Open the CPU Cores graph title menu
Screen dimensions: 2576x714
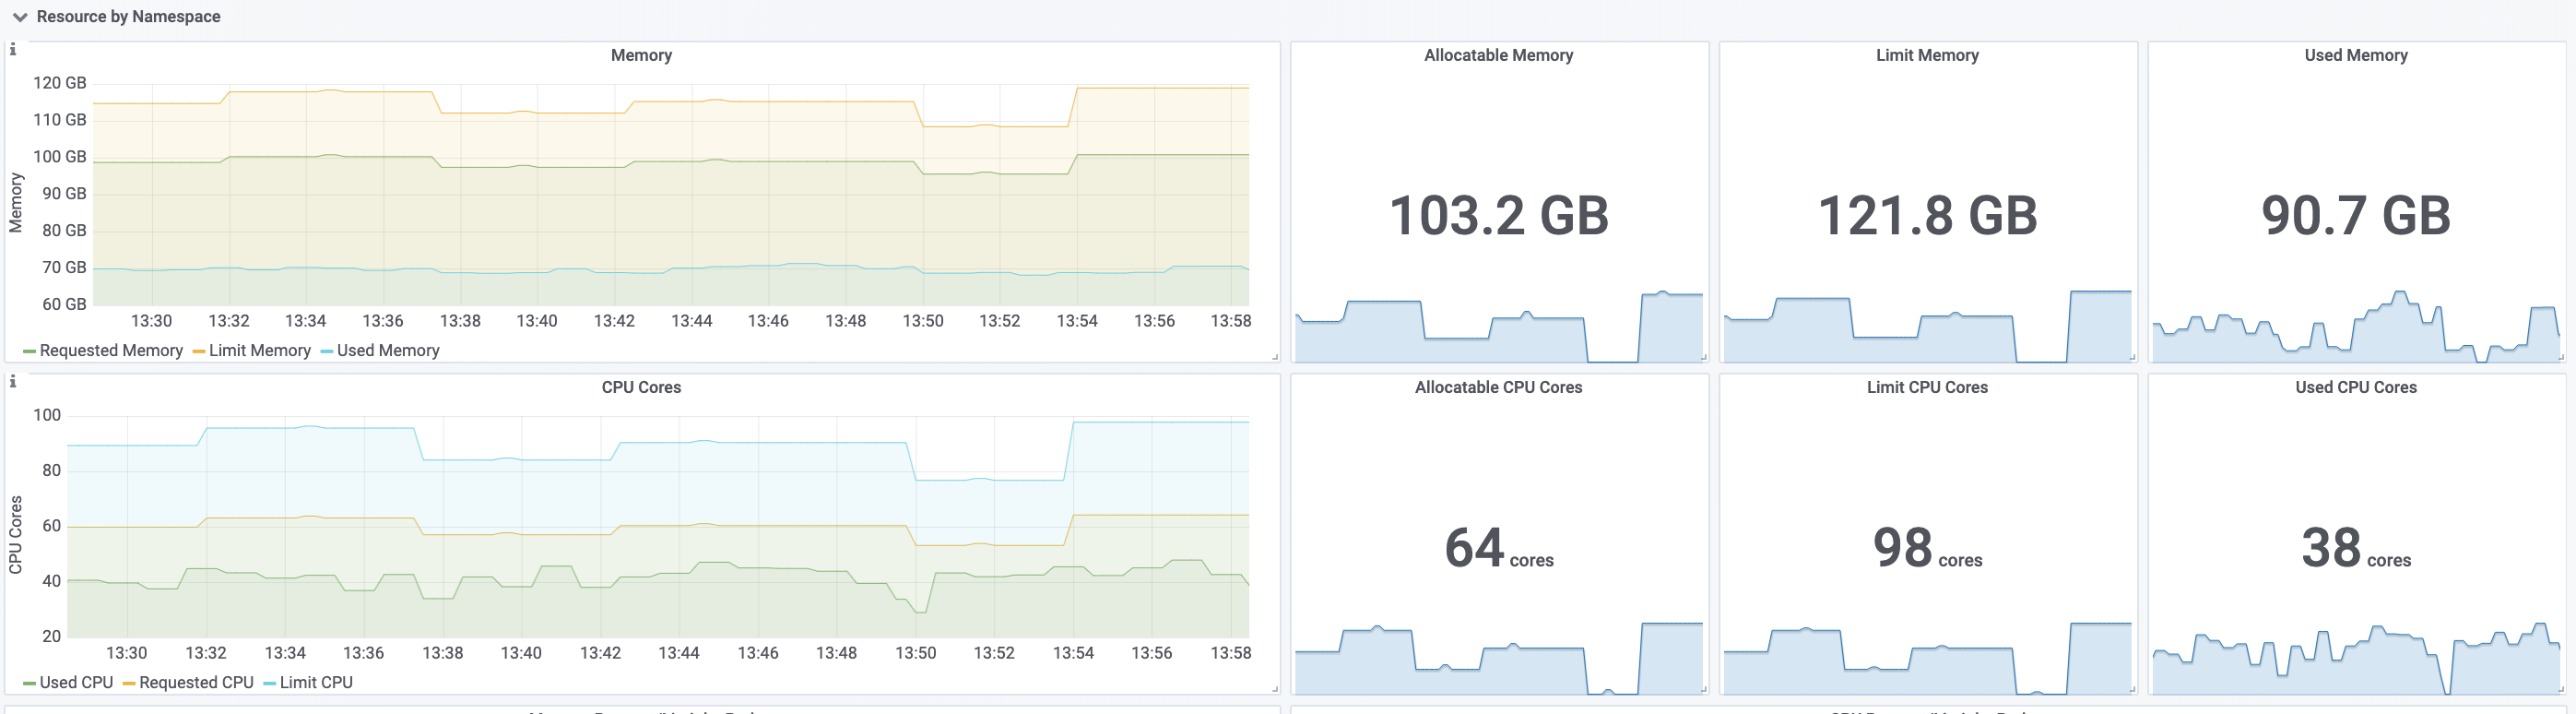[641, 387]
